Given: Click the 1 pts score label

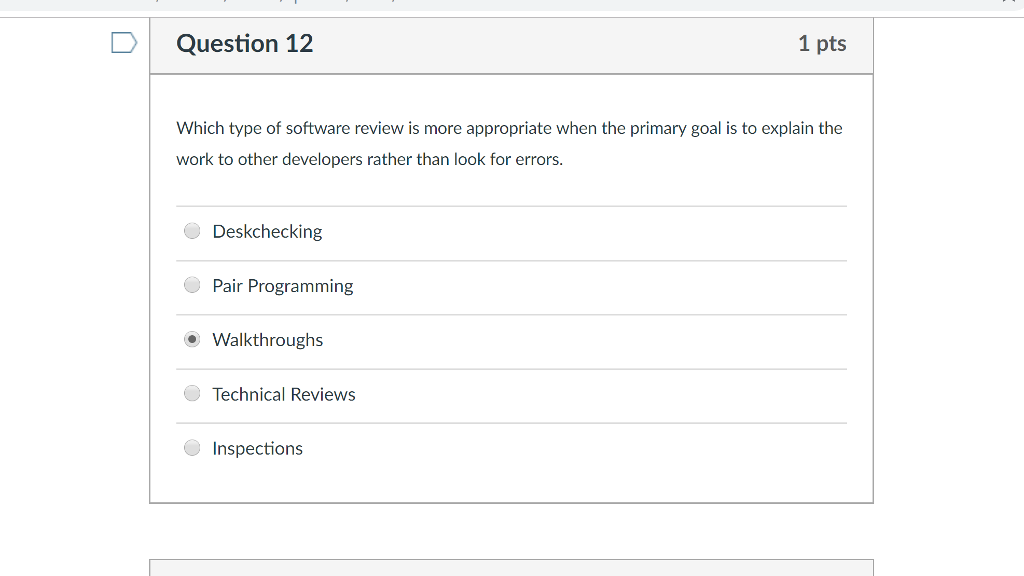Looking at the screenshot, I should [822, 44].
